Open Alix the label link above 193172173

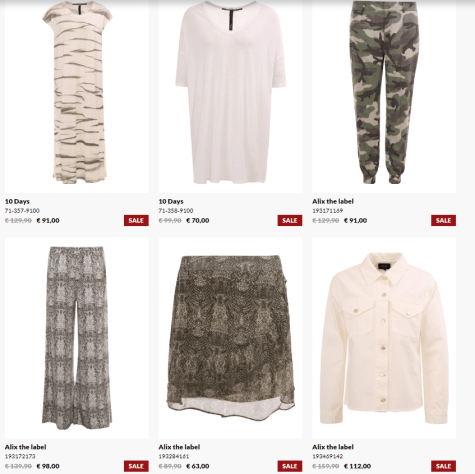click(25, 447)
